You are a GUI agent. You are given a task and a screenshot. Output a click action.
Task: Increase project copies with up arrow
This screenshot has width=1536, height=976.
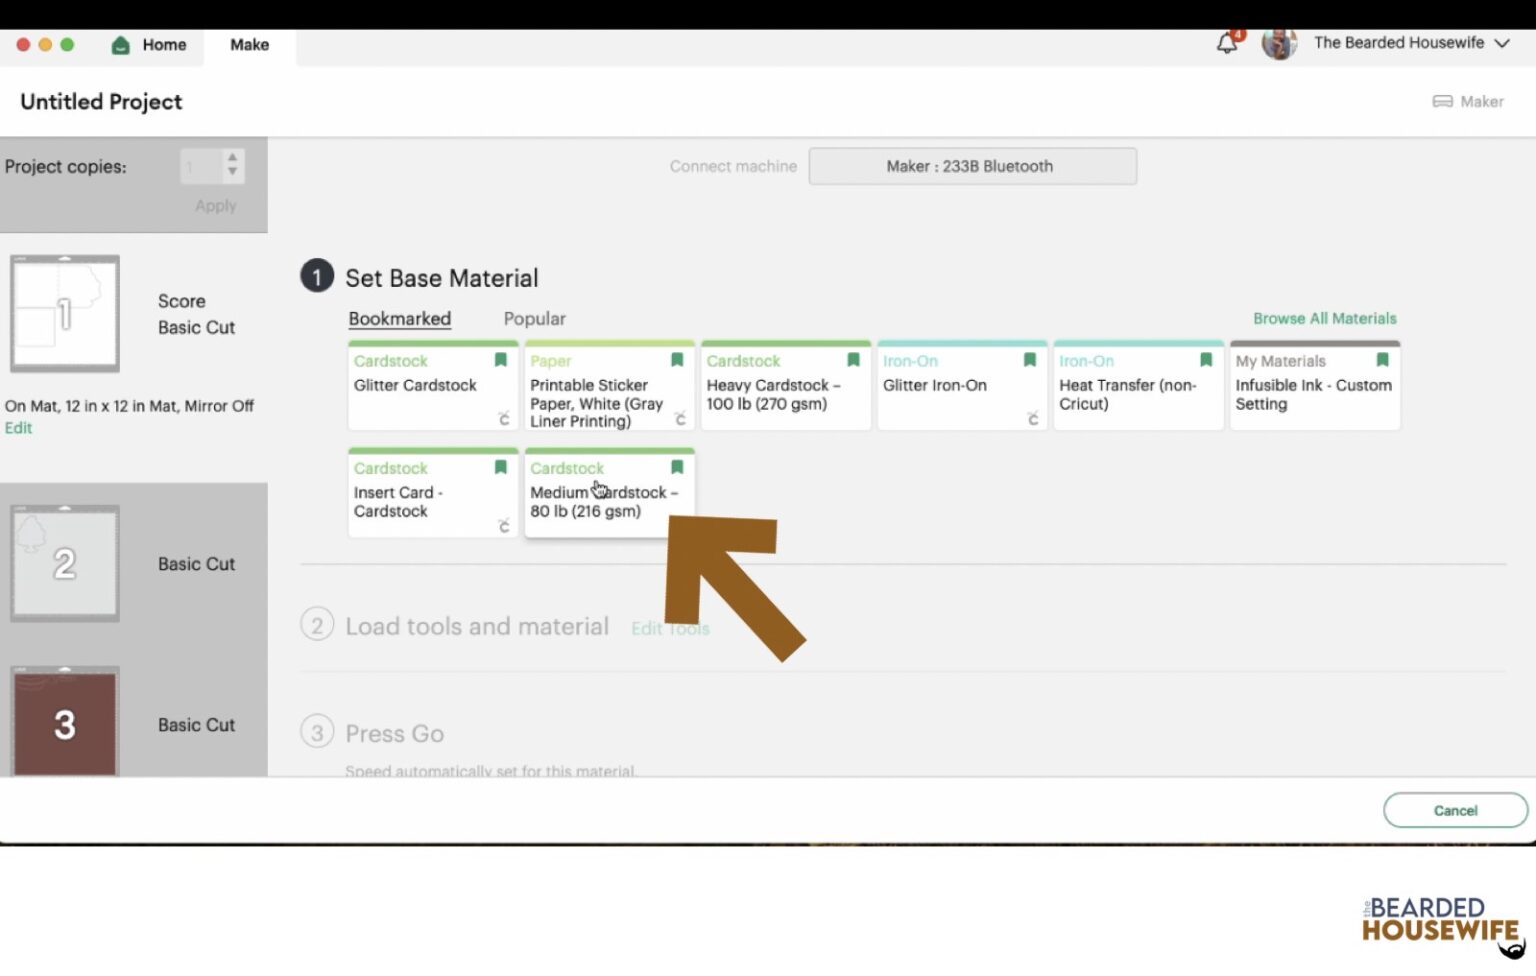232,157
